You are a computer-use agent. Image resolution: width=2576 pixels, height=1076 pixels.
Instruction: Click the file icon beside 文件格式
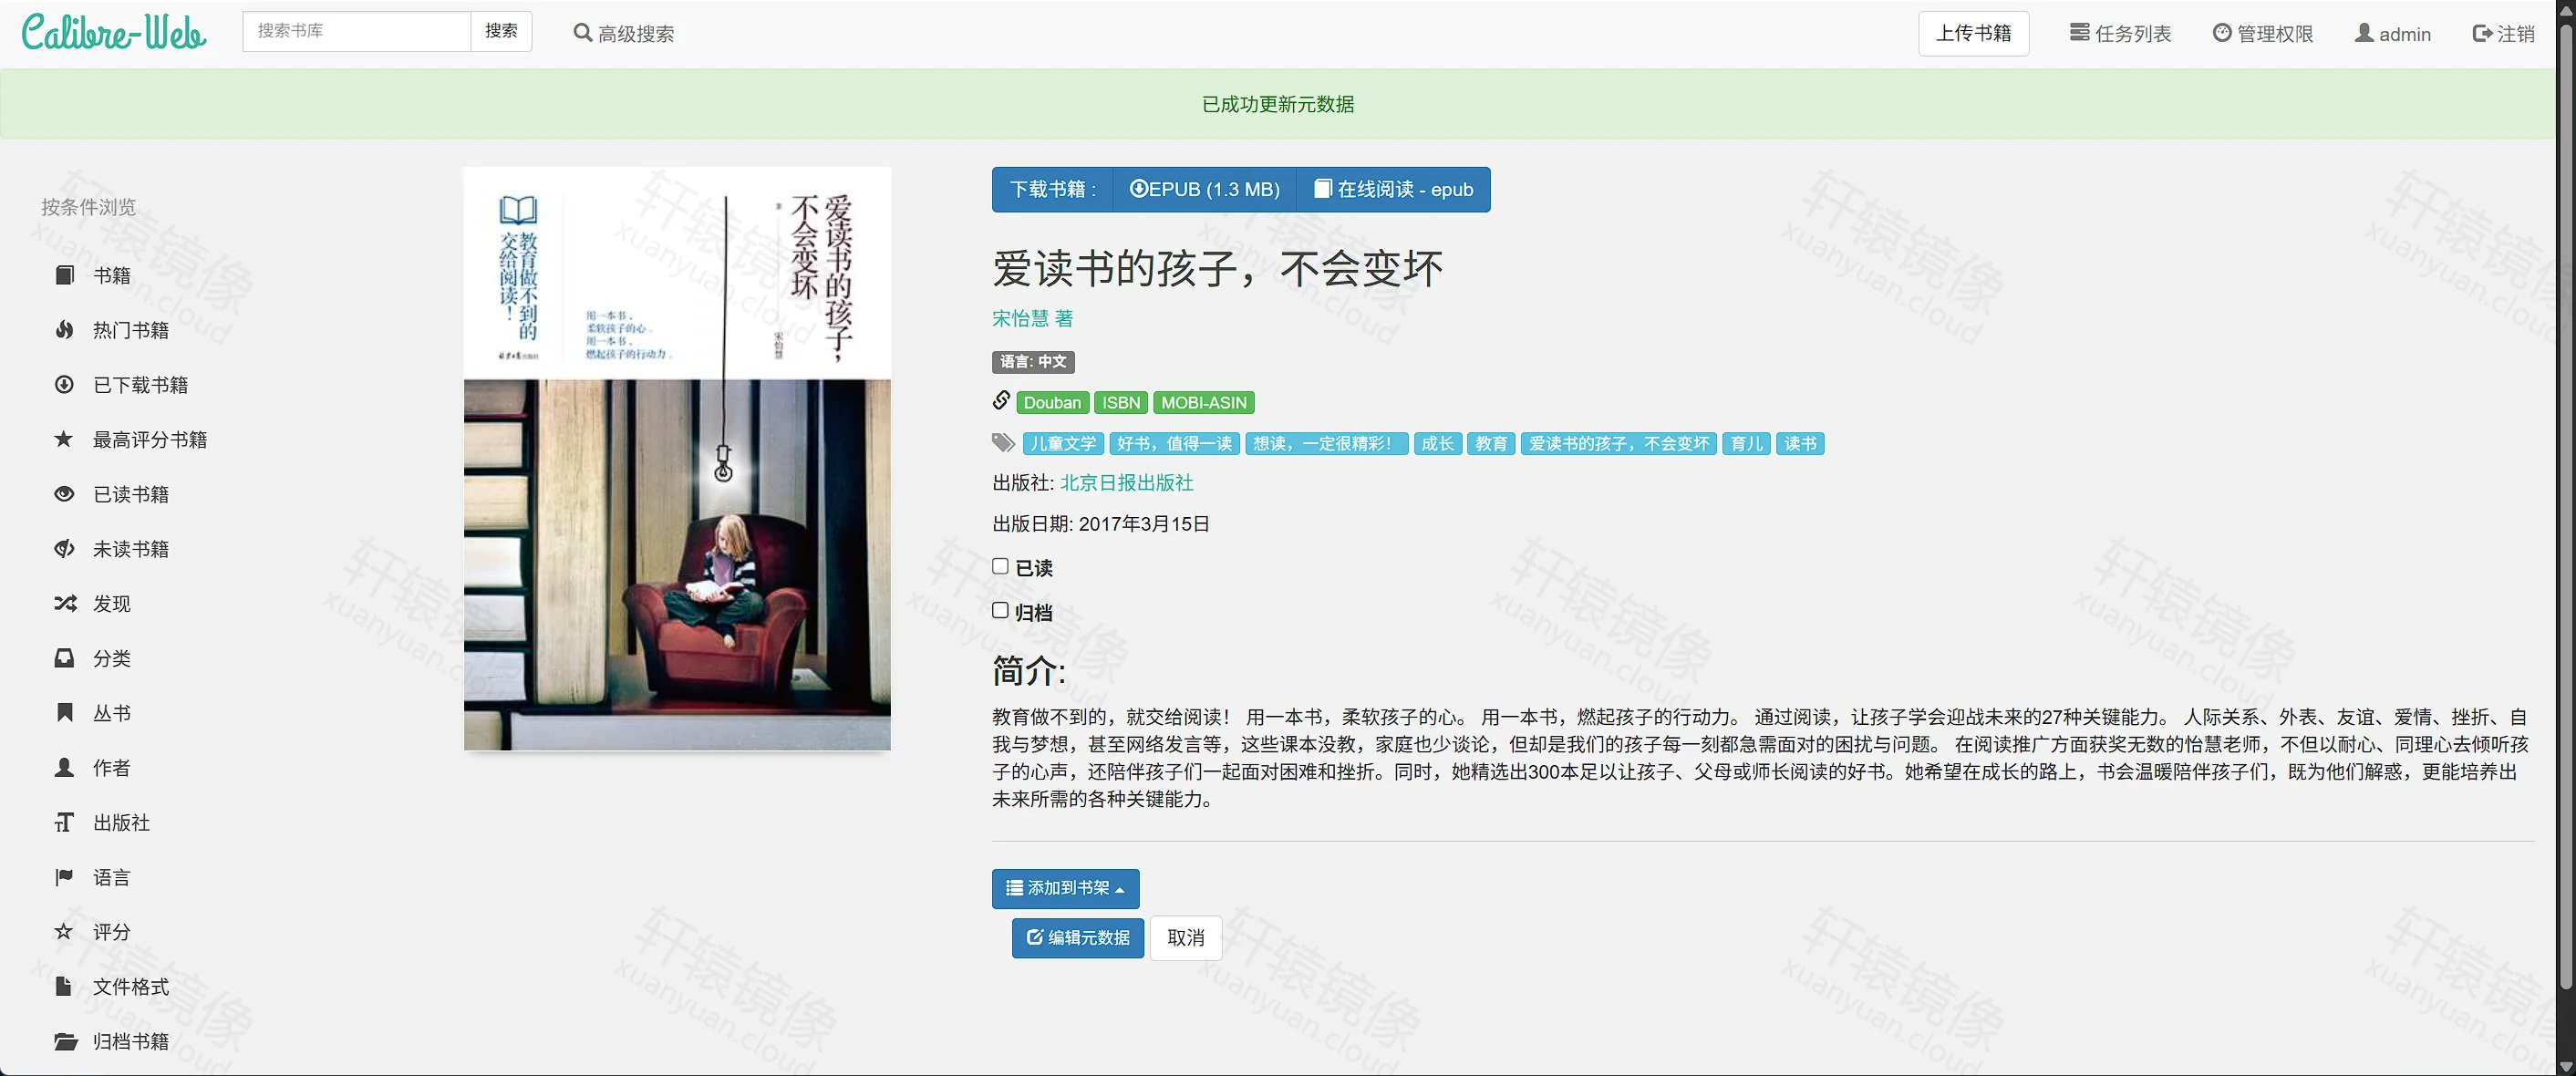64,987
